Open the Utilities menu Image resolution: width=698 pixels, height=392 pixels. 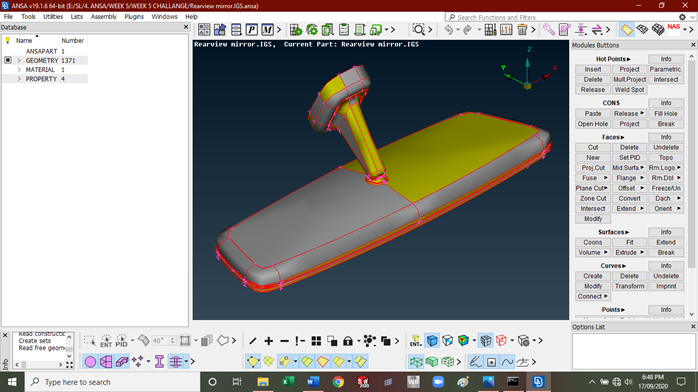click(x=53, y=16)
